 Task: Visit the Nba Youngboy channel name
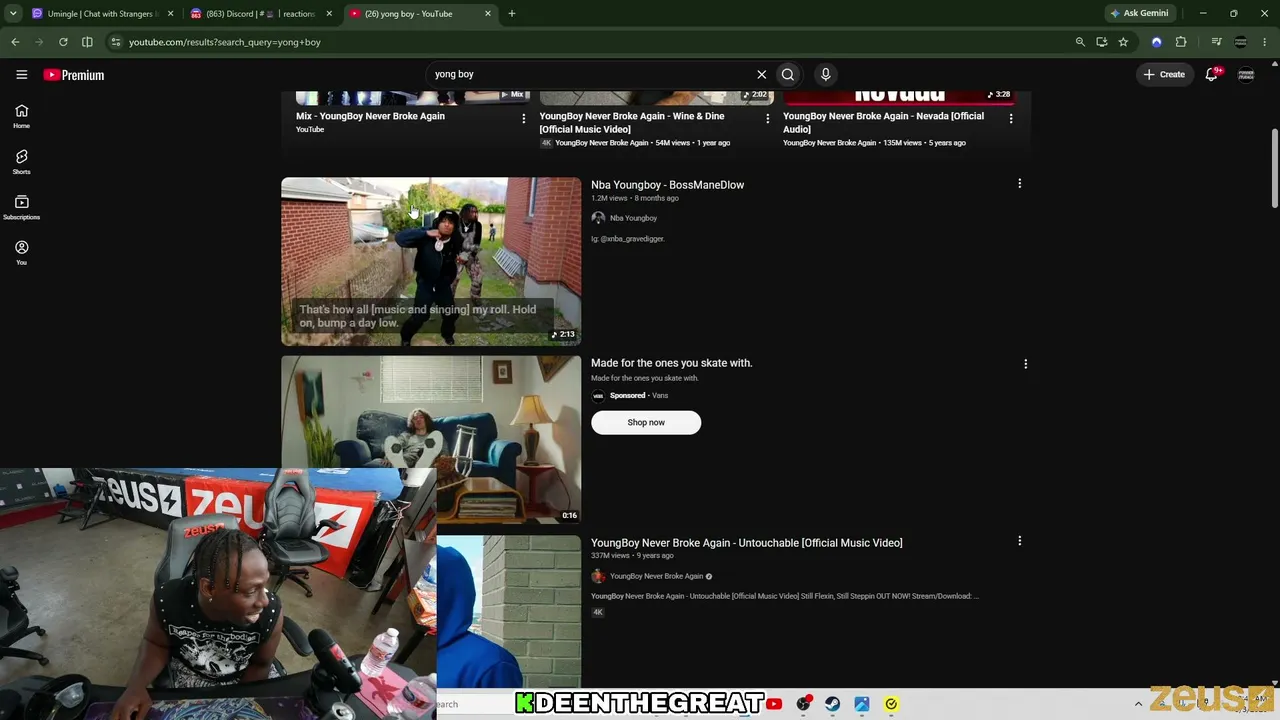[x=633, y=218]
